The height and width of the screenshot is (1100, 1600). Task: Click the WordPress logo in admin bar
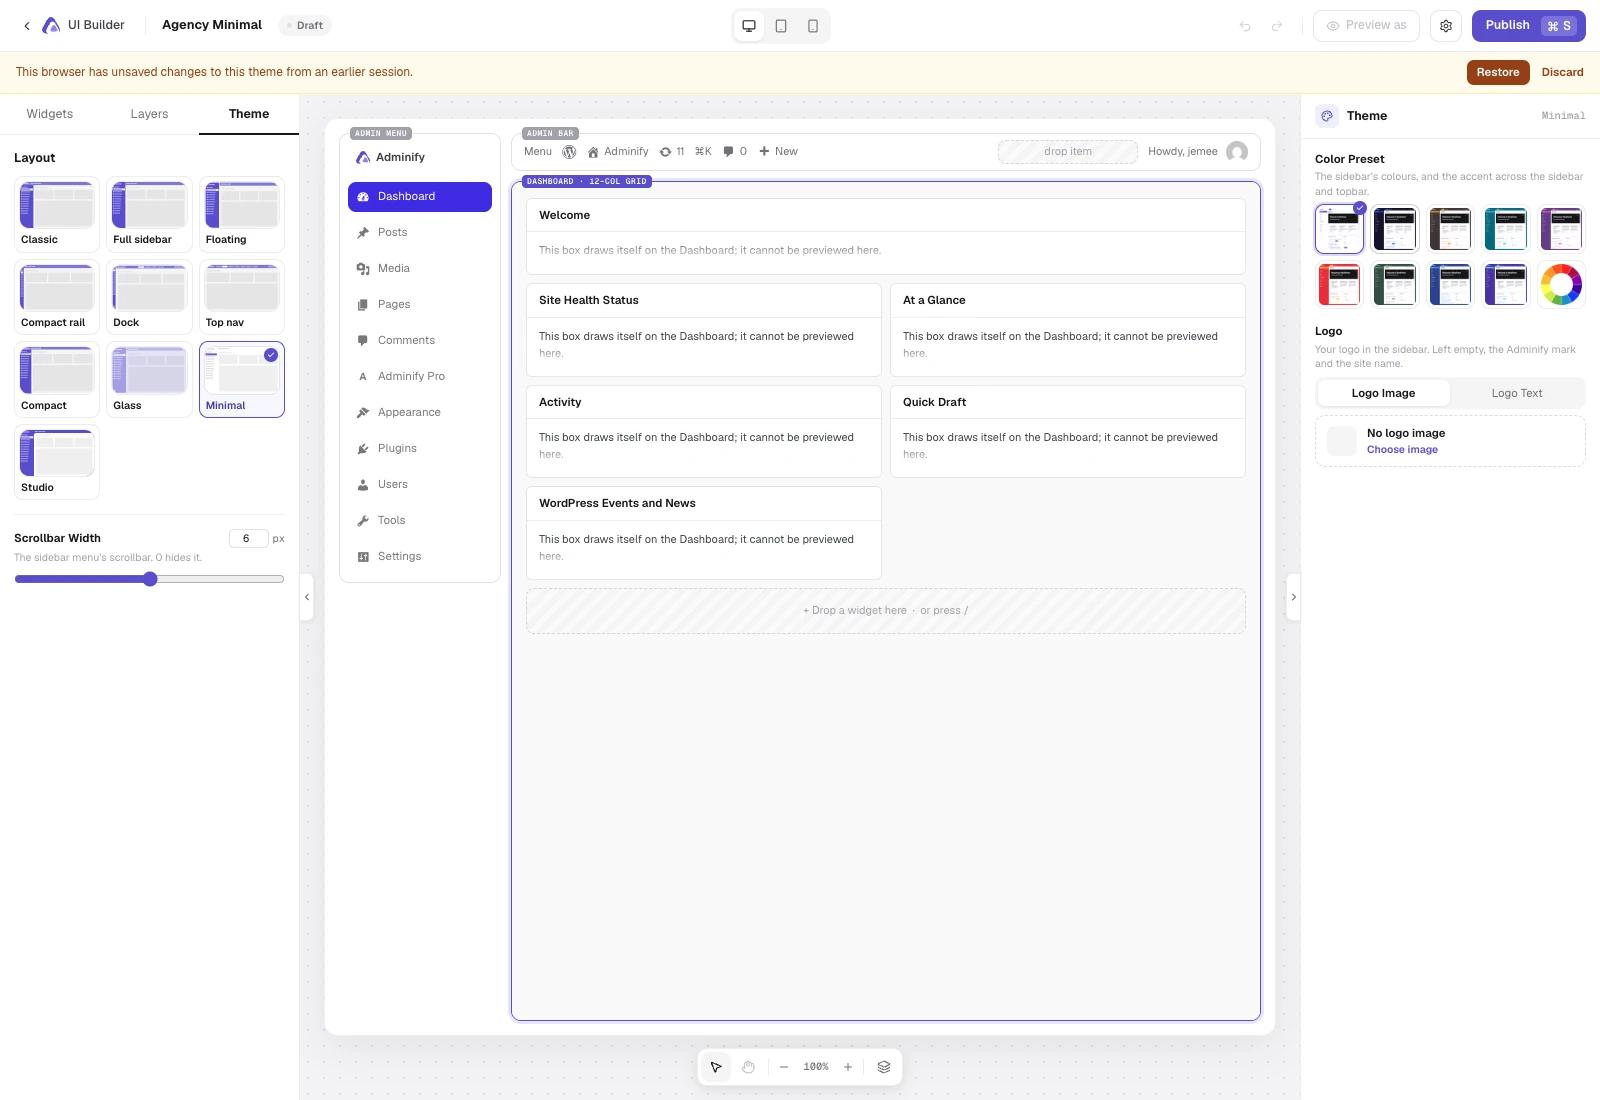(569, 152)
